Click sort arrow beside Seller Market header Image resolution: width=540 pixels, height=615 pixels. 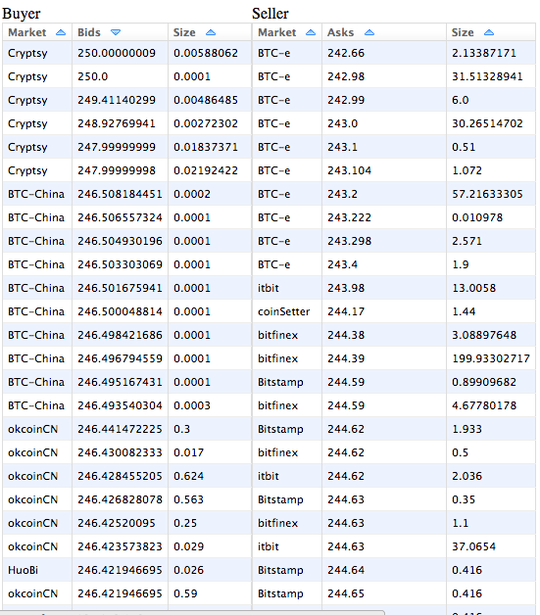311,33
